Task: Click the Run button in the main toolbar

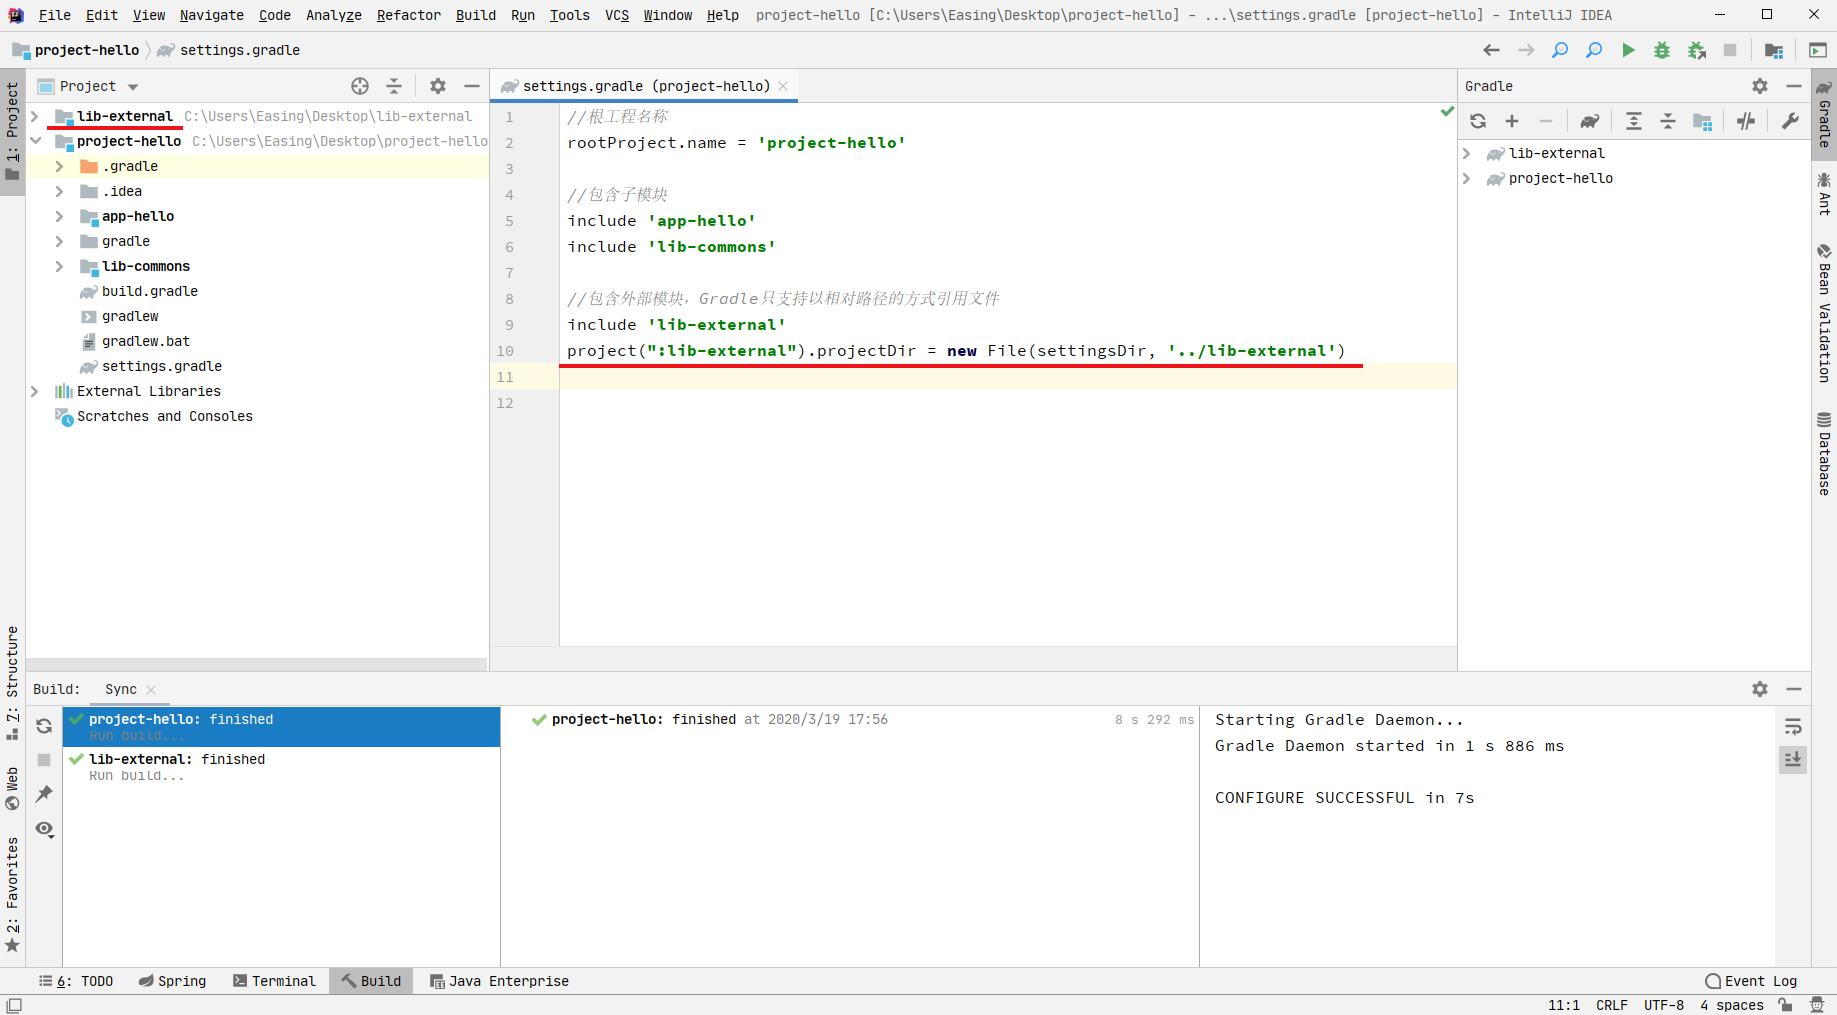Action: coord(1628,50)
